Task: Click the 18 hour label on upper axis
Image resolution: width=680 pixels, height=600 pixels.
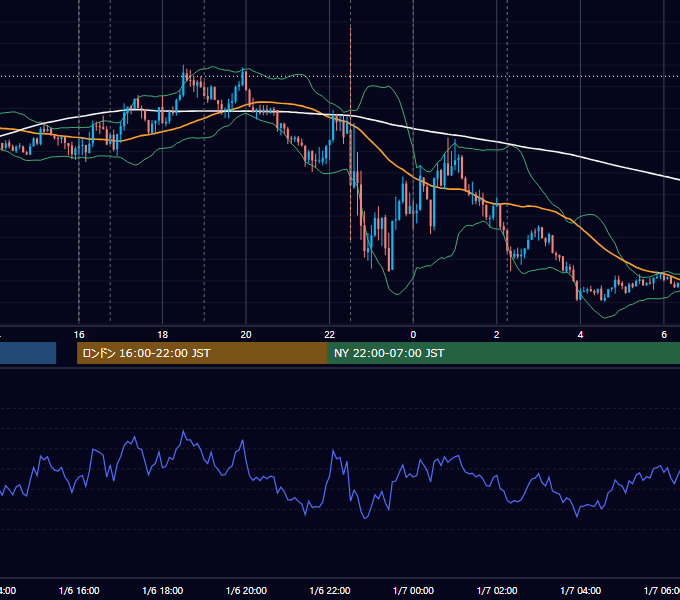Action: click(x=163, y=334)
